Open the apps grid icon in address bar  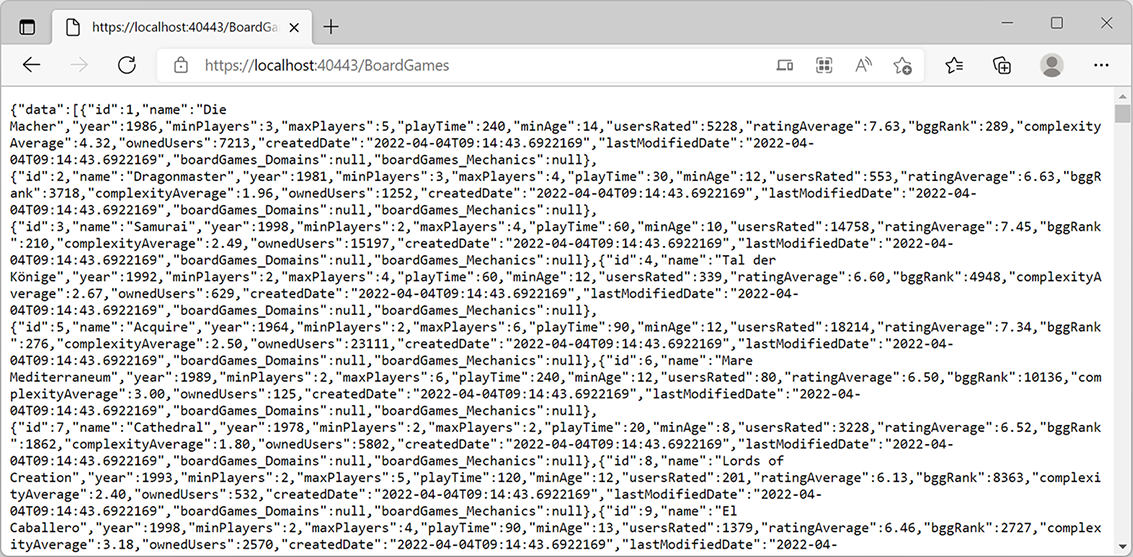coord(824,66)
